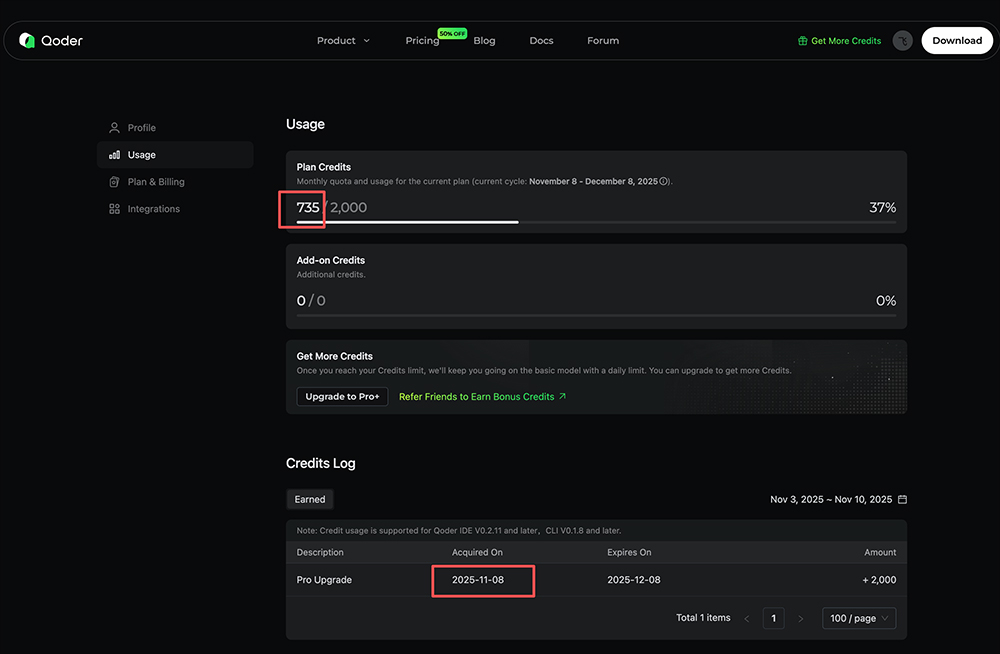Image resolution: width=1000 pixels, height=654 pixels.
Task: Open the Pricing menu item
Action: pos(422,41)
